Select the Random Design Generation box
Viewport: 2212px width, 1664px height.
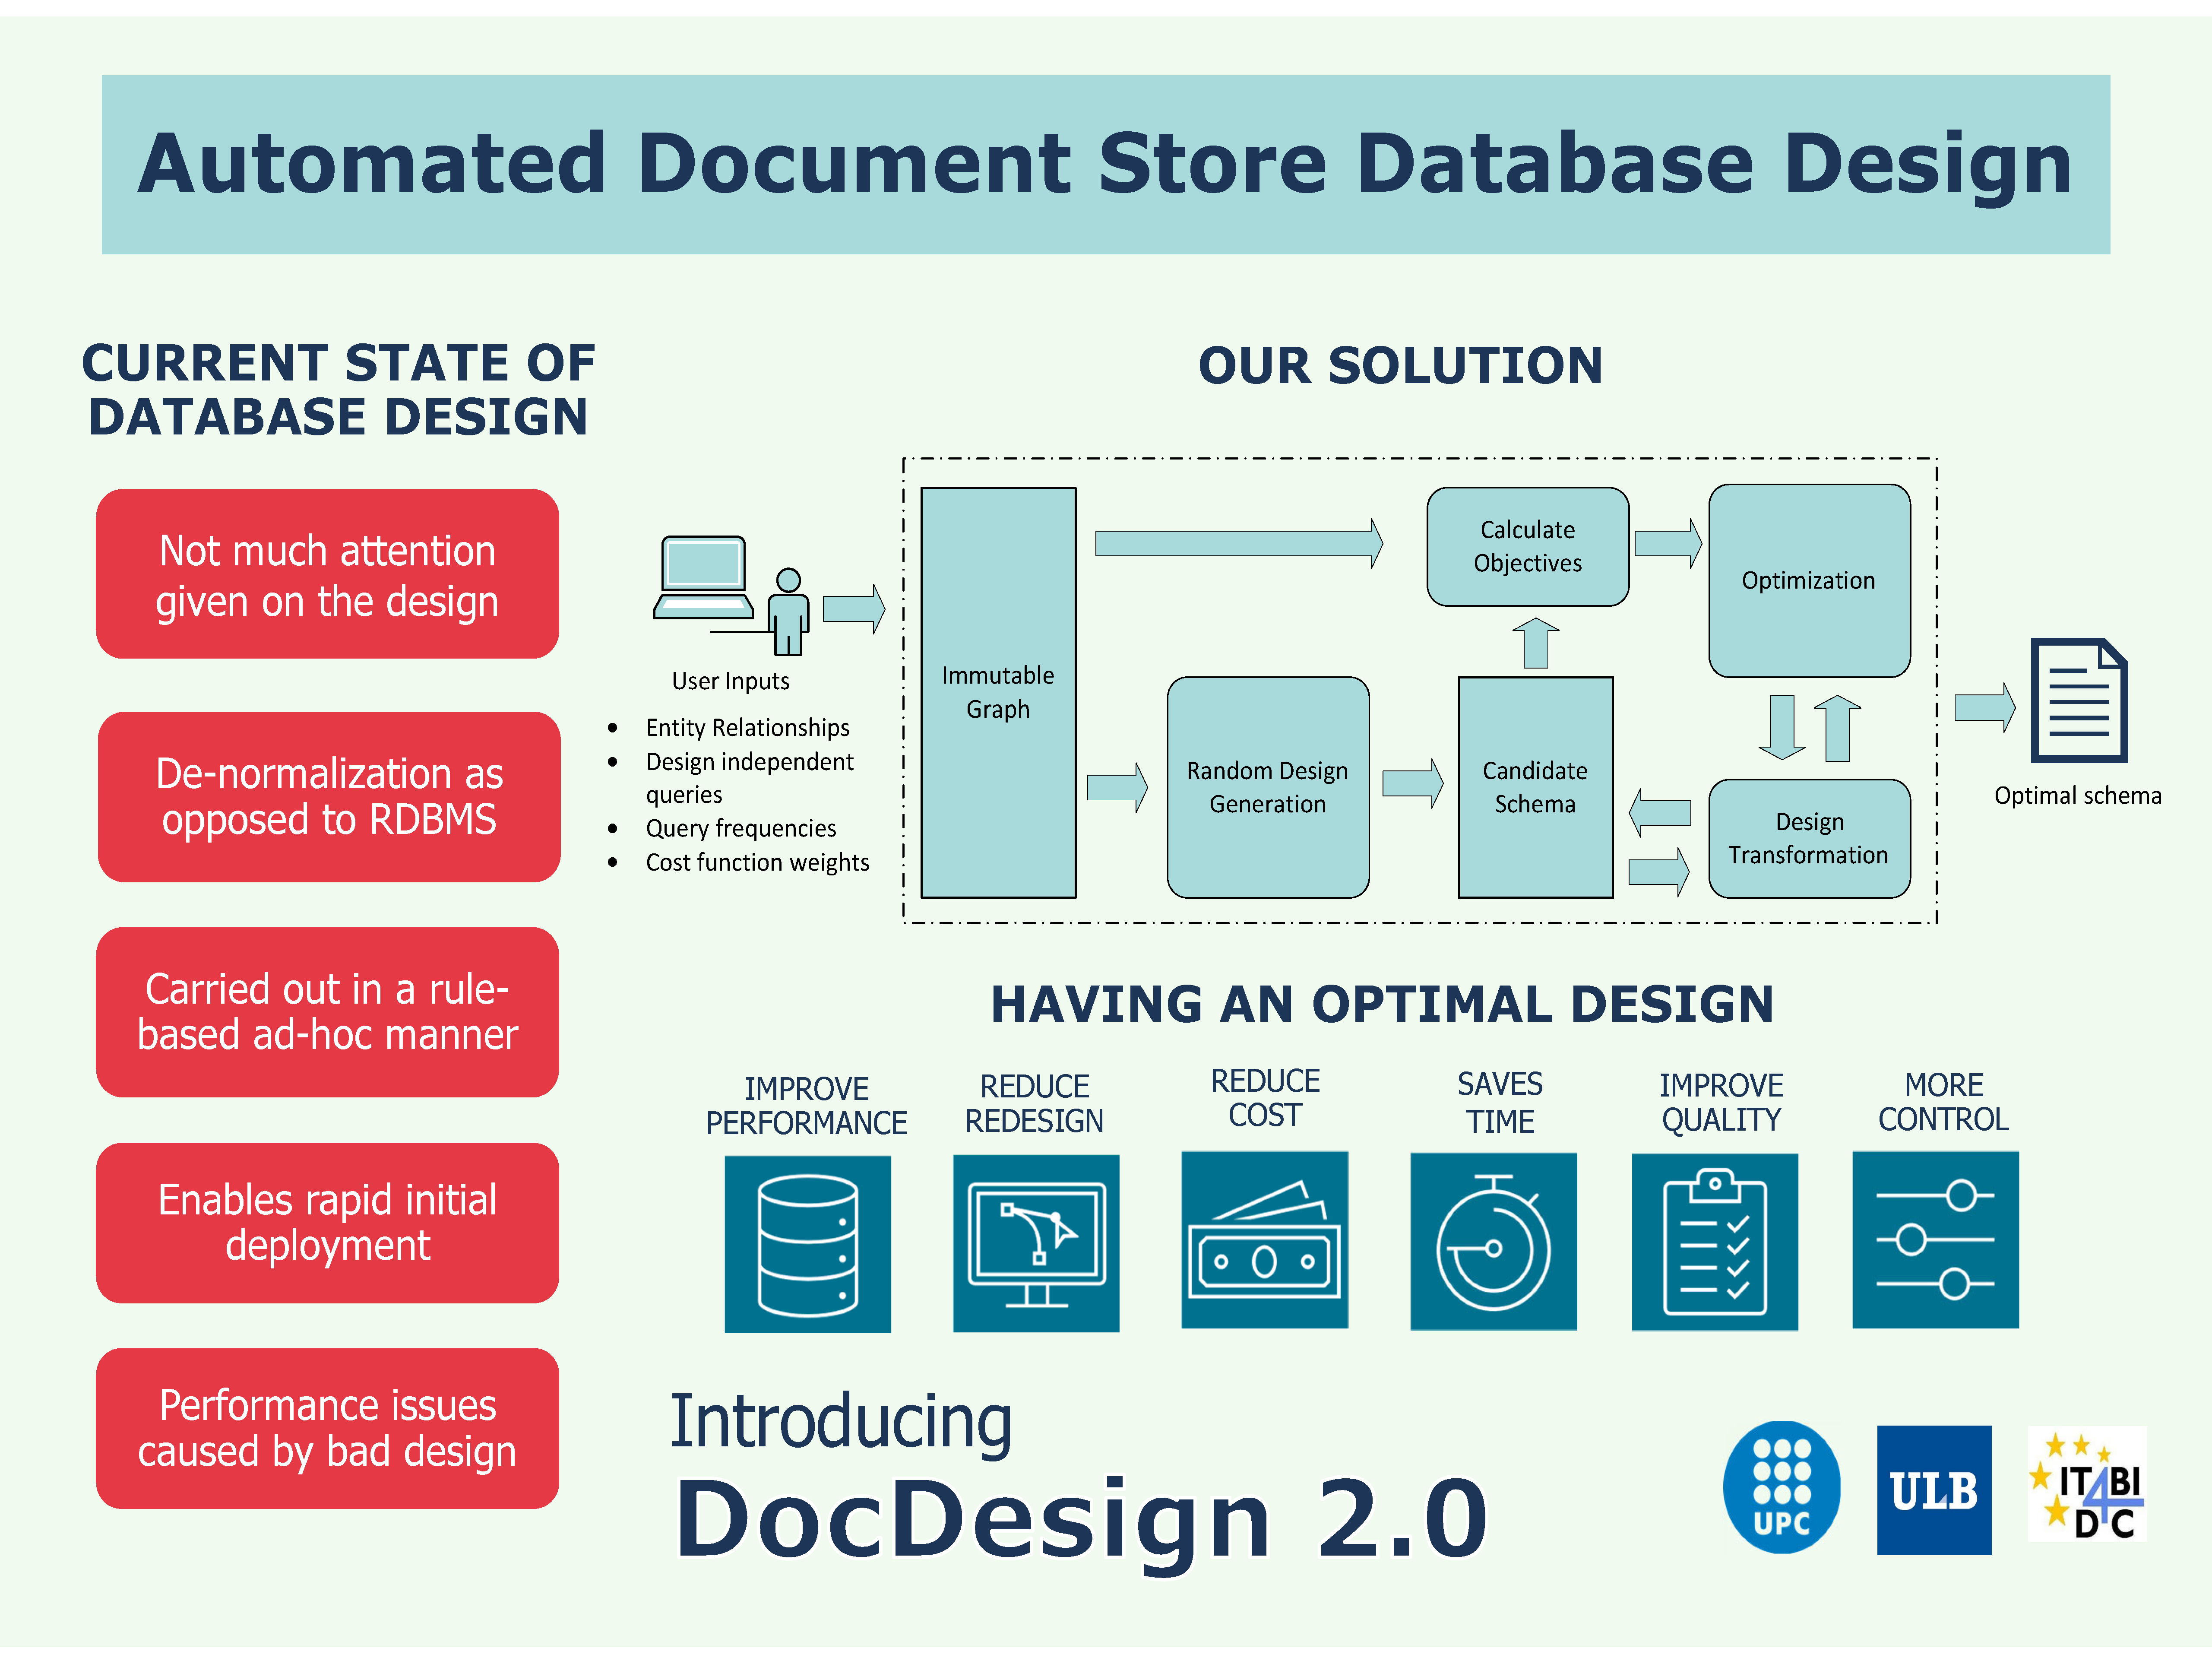(x=1268, y=787)
